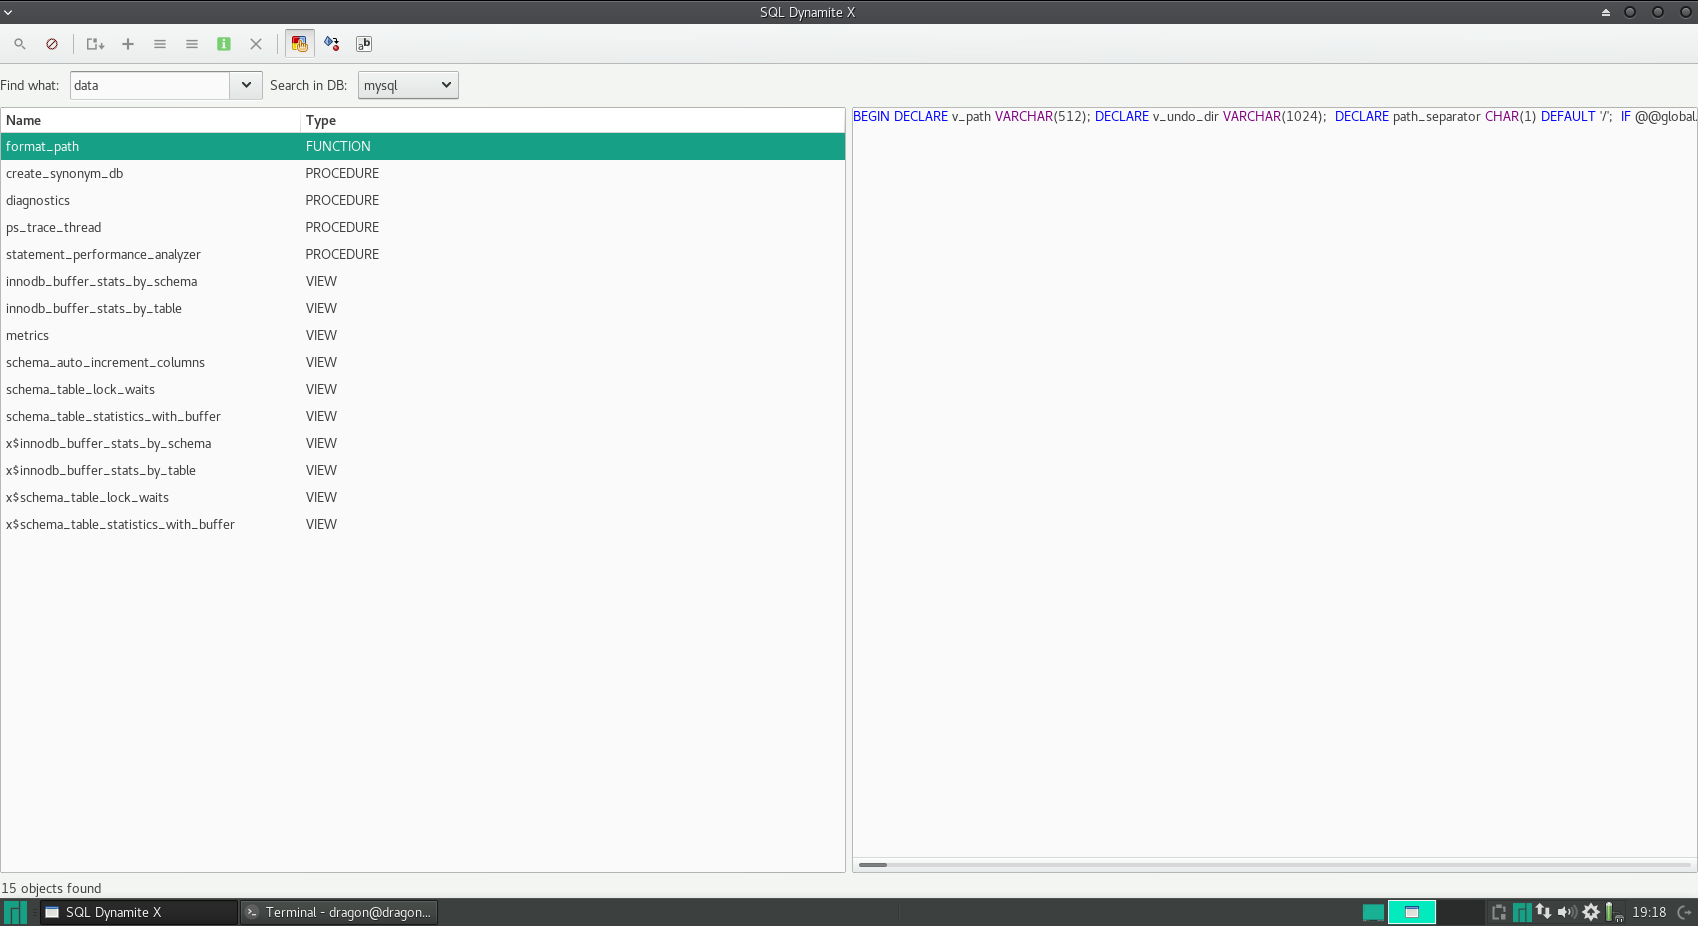Click SQL Dynamite X taskbar button

tap(139, 912)
